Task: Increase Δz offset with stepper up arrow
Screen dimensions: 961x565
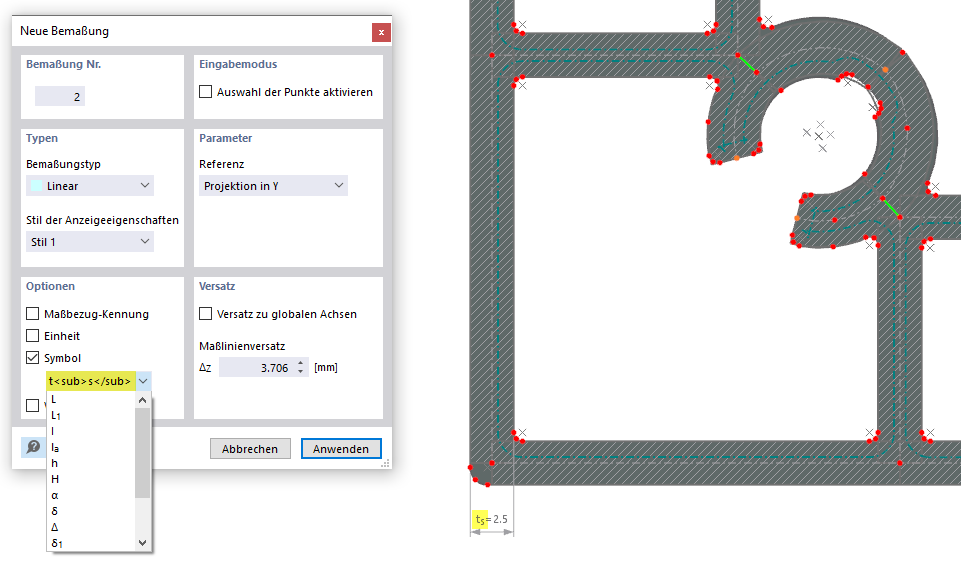Action: click(x=300, y=363)
